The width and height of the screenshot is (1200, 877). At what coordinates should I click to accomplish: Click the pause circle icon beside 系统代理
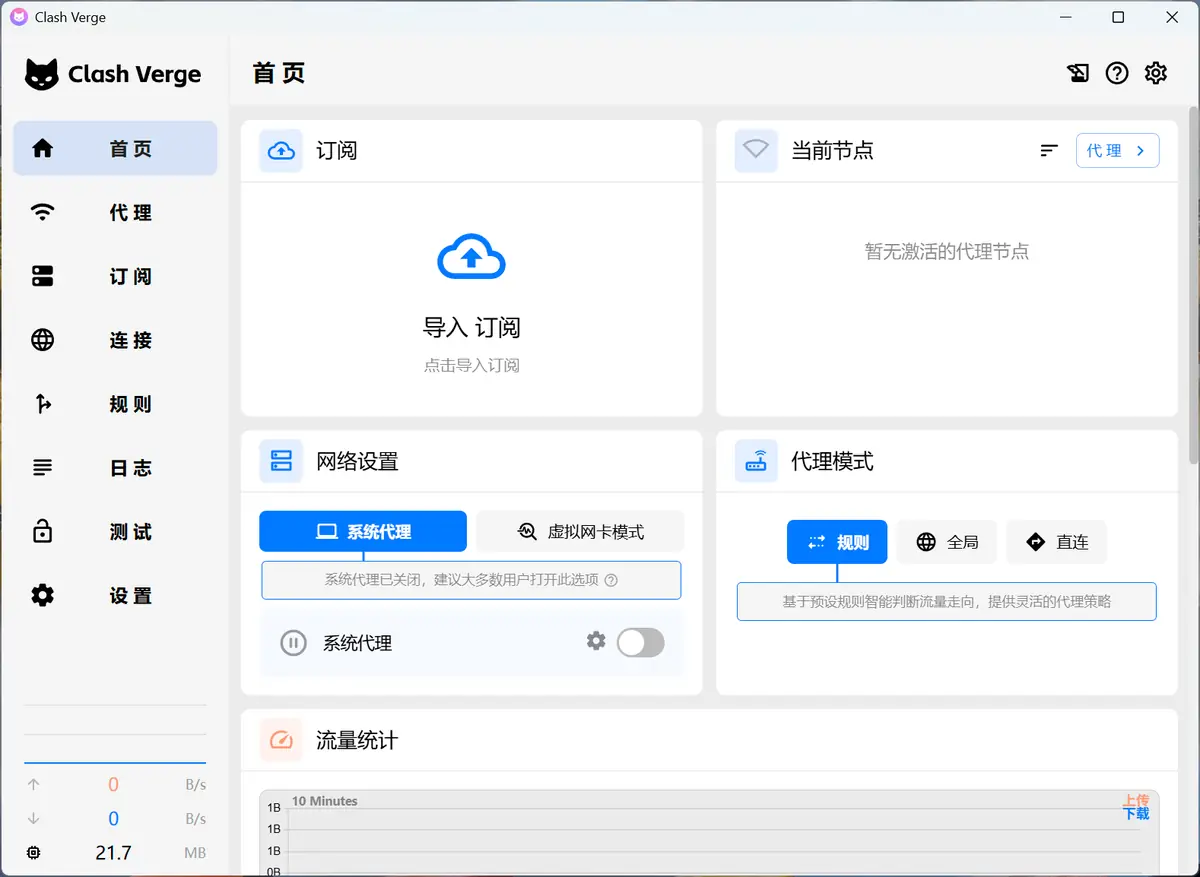[x=293, y=643]
